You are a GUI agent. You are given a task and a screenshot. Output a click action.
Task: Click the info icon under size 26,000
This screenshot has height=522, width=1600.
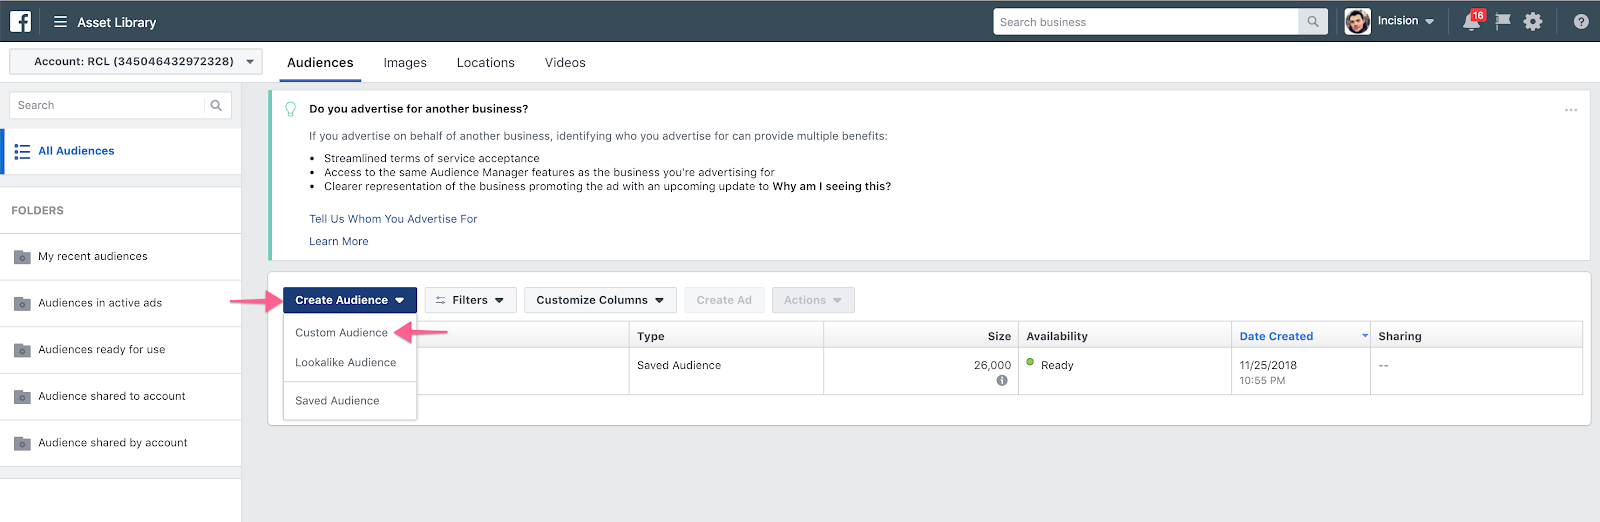[1002, 381]
